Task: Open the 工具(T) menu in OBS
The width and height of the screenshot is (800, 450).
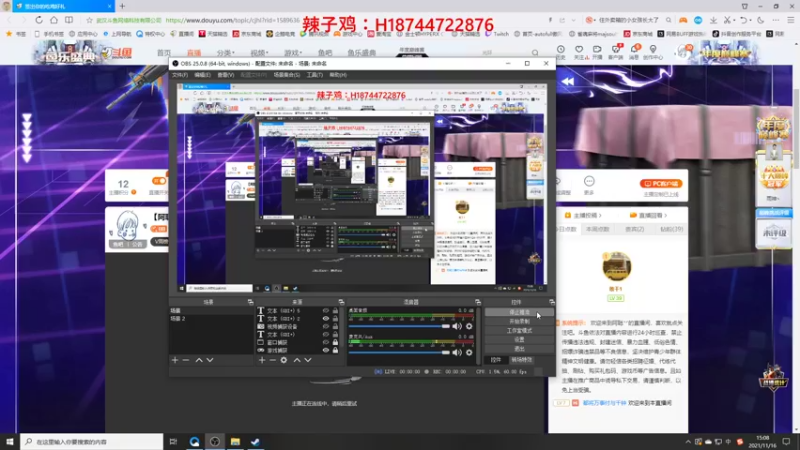Action: tap(314, 75)
